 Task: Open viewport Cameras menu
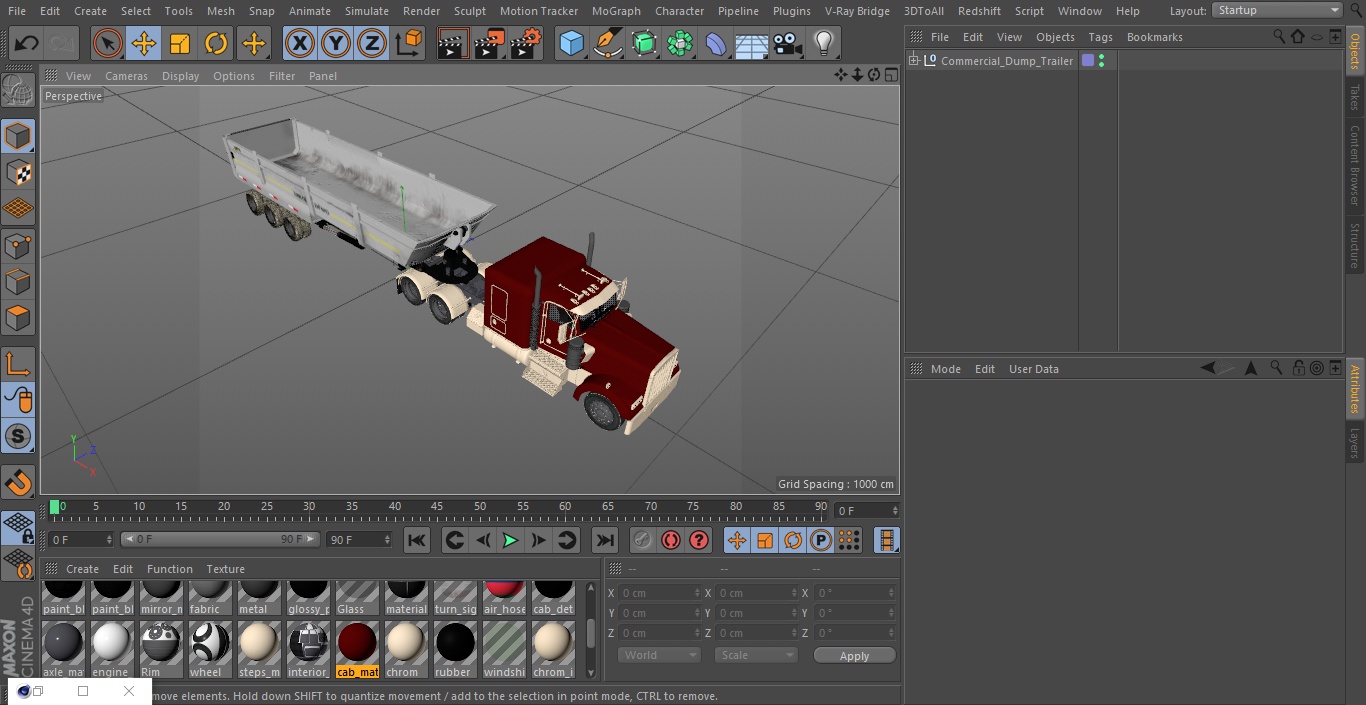[x=126, y=76]
